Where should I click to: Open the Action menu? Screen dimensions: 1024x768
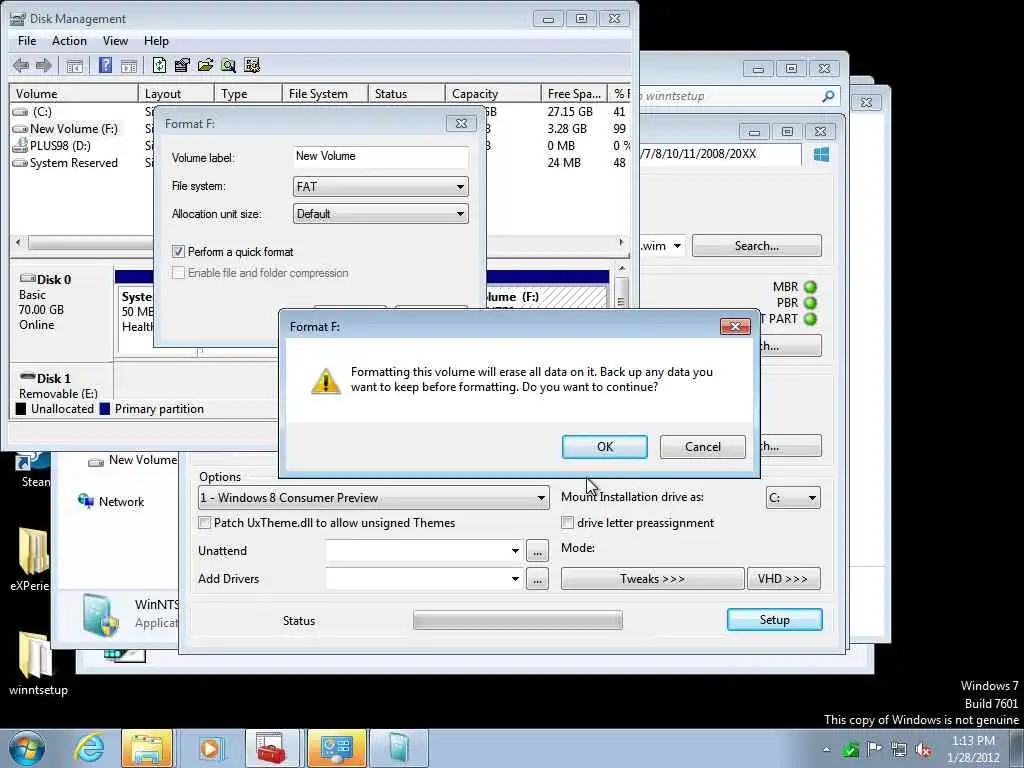click(69, 40)
